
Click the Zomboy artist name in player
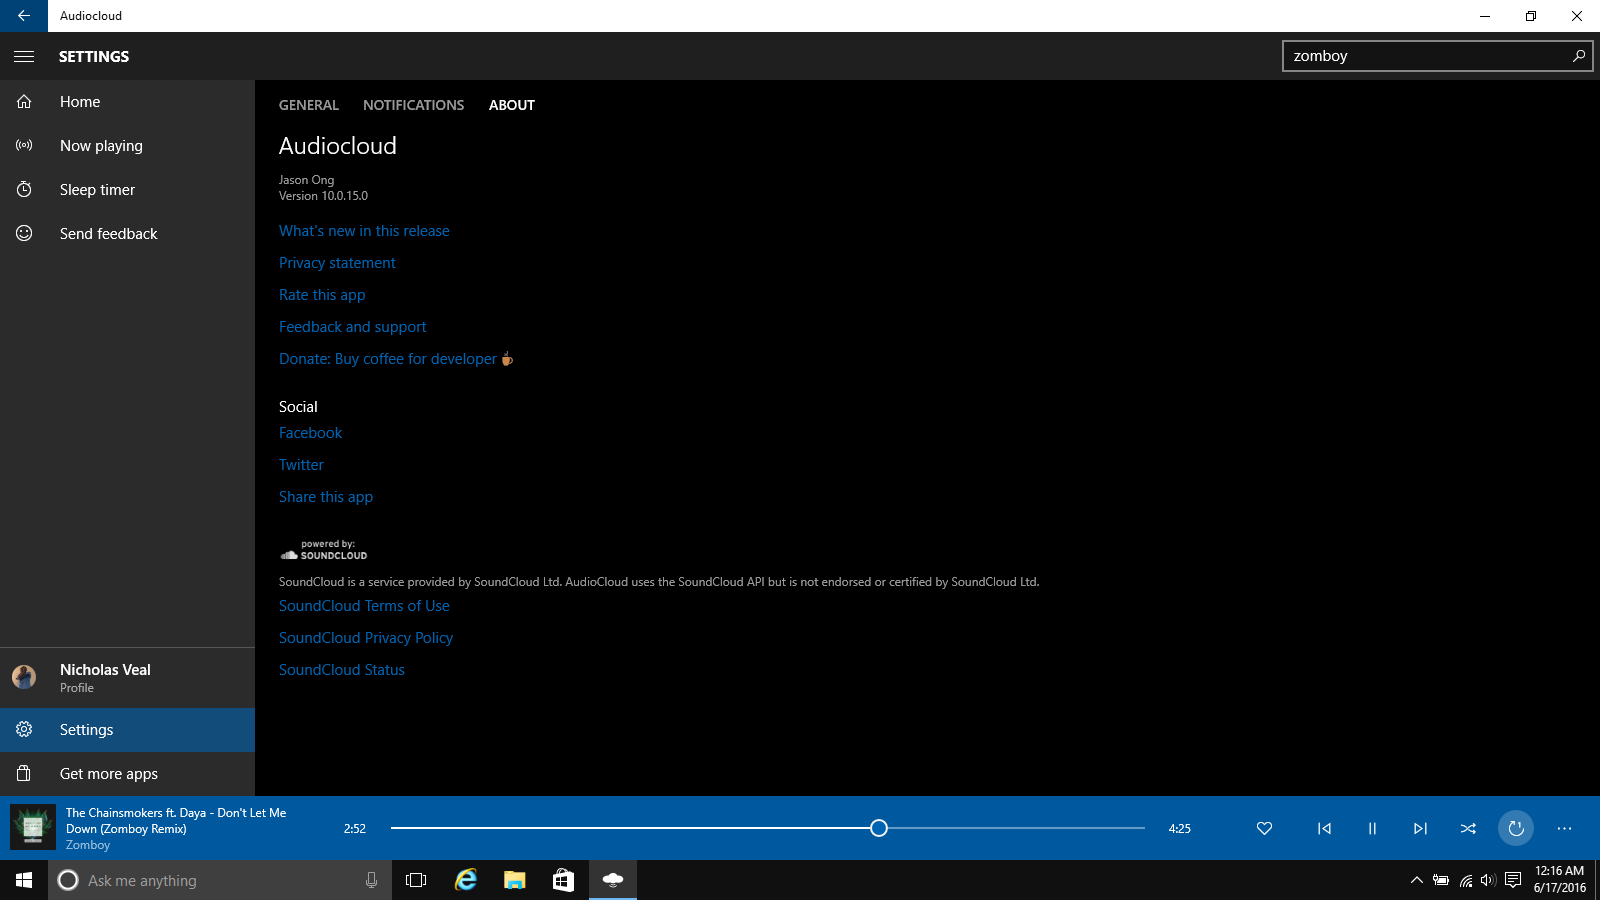88,845
